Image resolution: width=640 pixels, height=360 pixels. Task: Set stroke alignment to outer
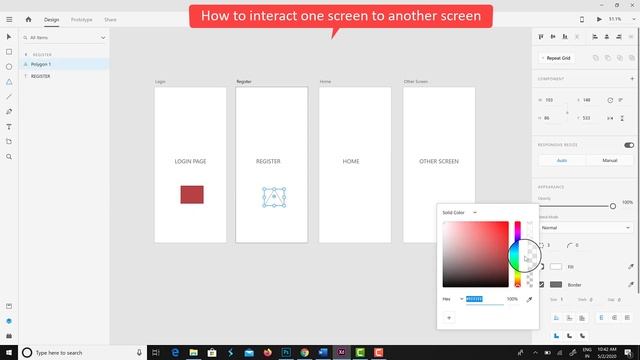[569, 318]
